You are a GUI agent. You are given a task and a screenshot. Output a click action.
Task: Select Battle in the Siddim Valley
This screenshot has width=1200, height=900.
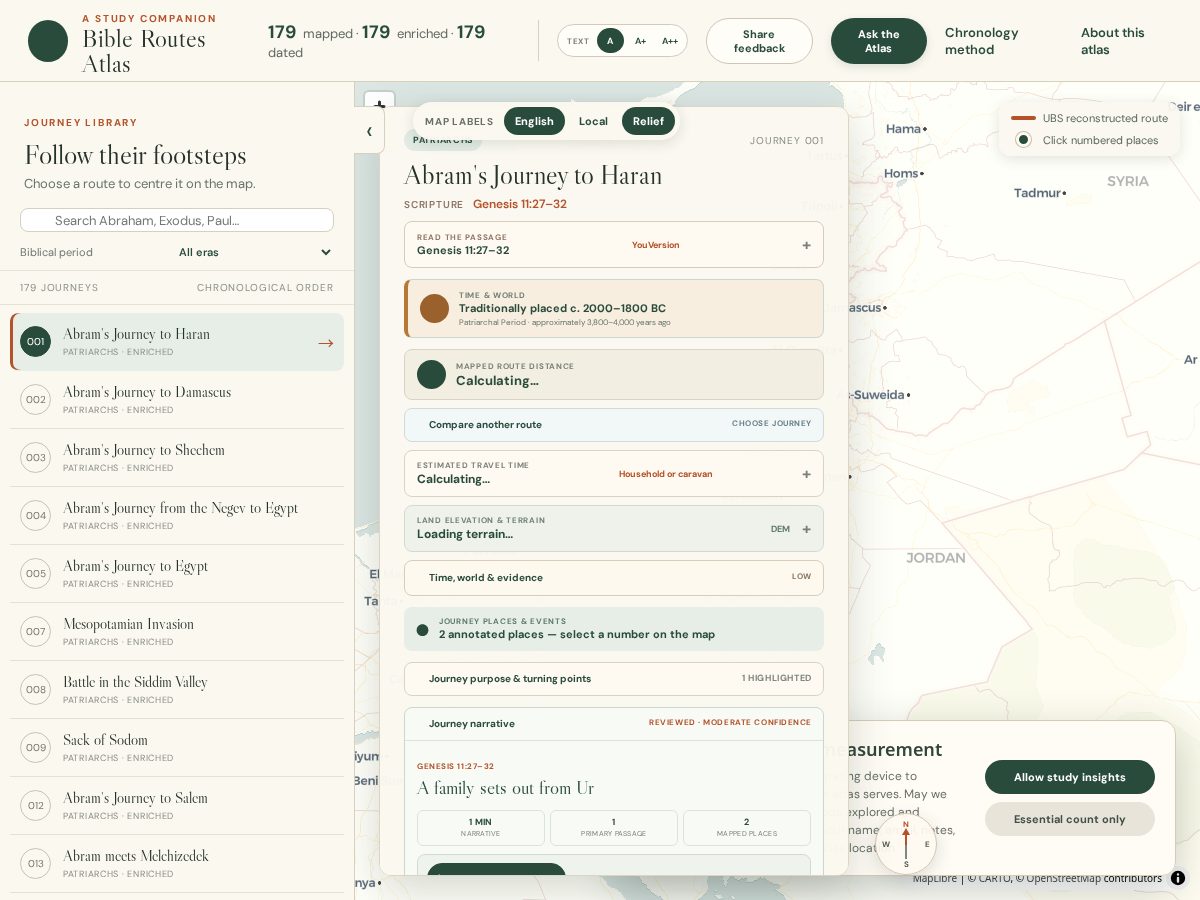point(177,690)
